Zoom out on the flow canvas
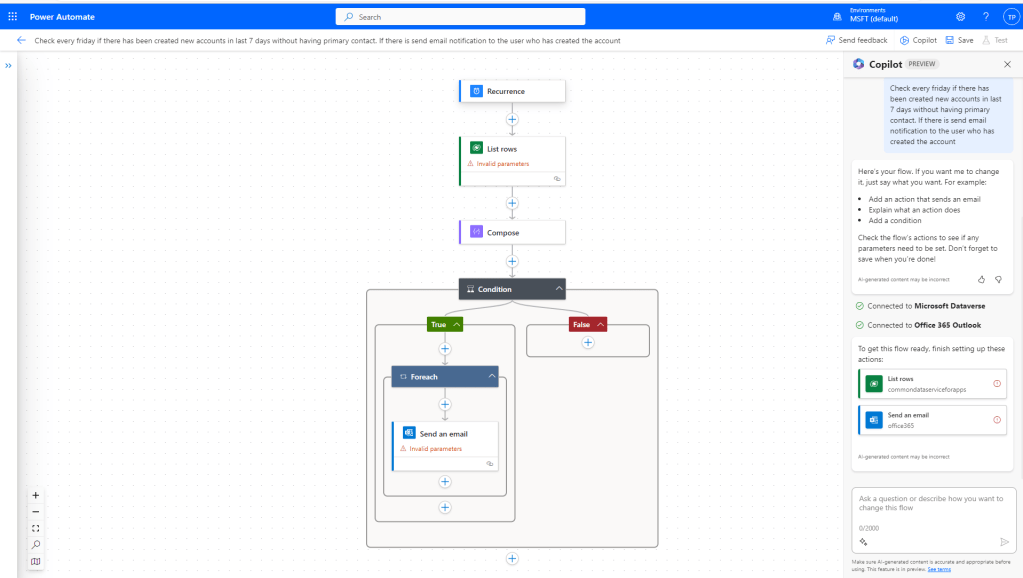This screenshot has height=578, width=1023. point(36,511)
